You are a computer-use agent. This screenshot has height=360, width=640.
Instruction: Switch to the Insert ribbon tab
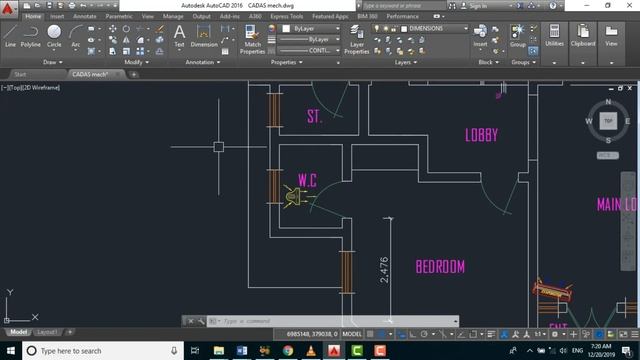coord(57,16)
